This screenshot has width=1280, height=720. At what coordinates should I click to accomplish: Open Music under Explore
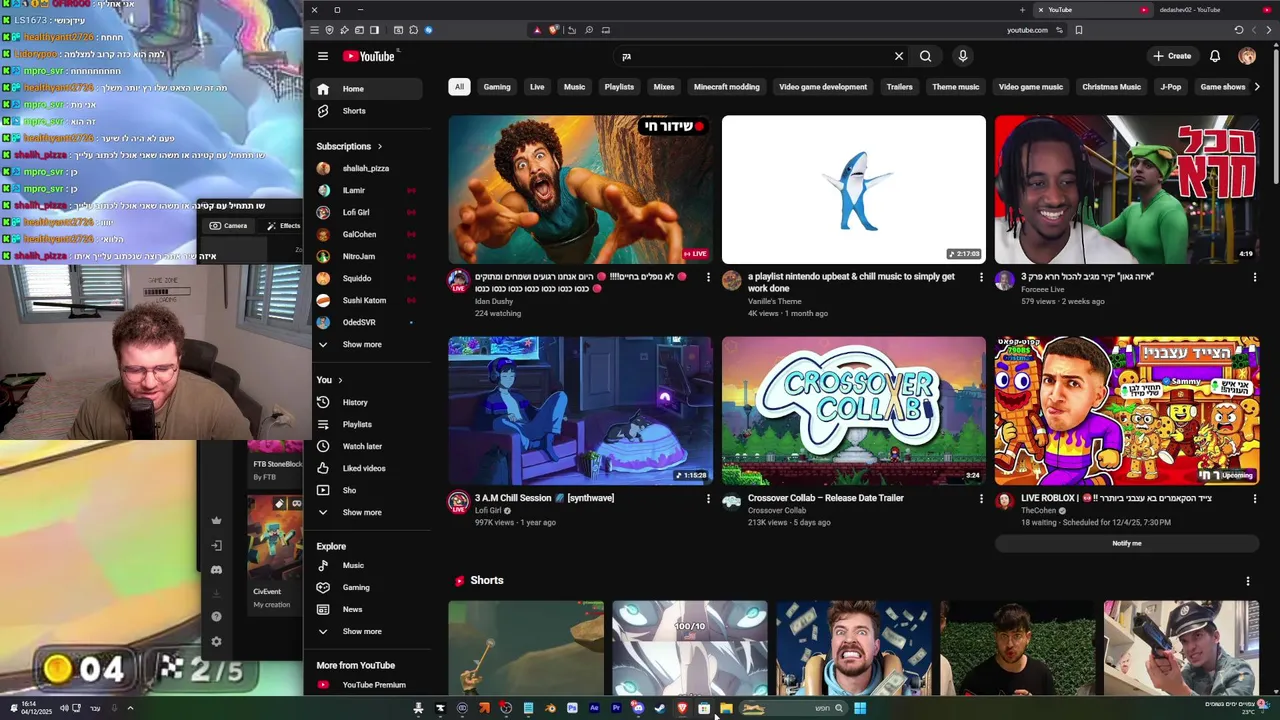(x=367, y=565)
